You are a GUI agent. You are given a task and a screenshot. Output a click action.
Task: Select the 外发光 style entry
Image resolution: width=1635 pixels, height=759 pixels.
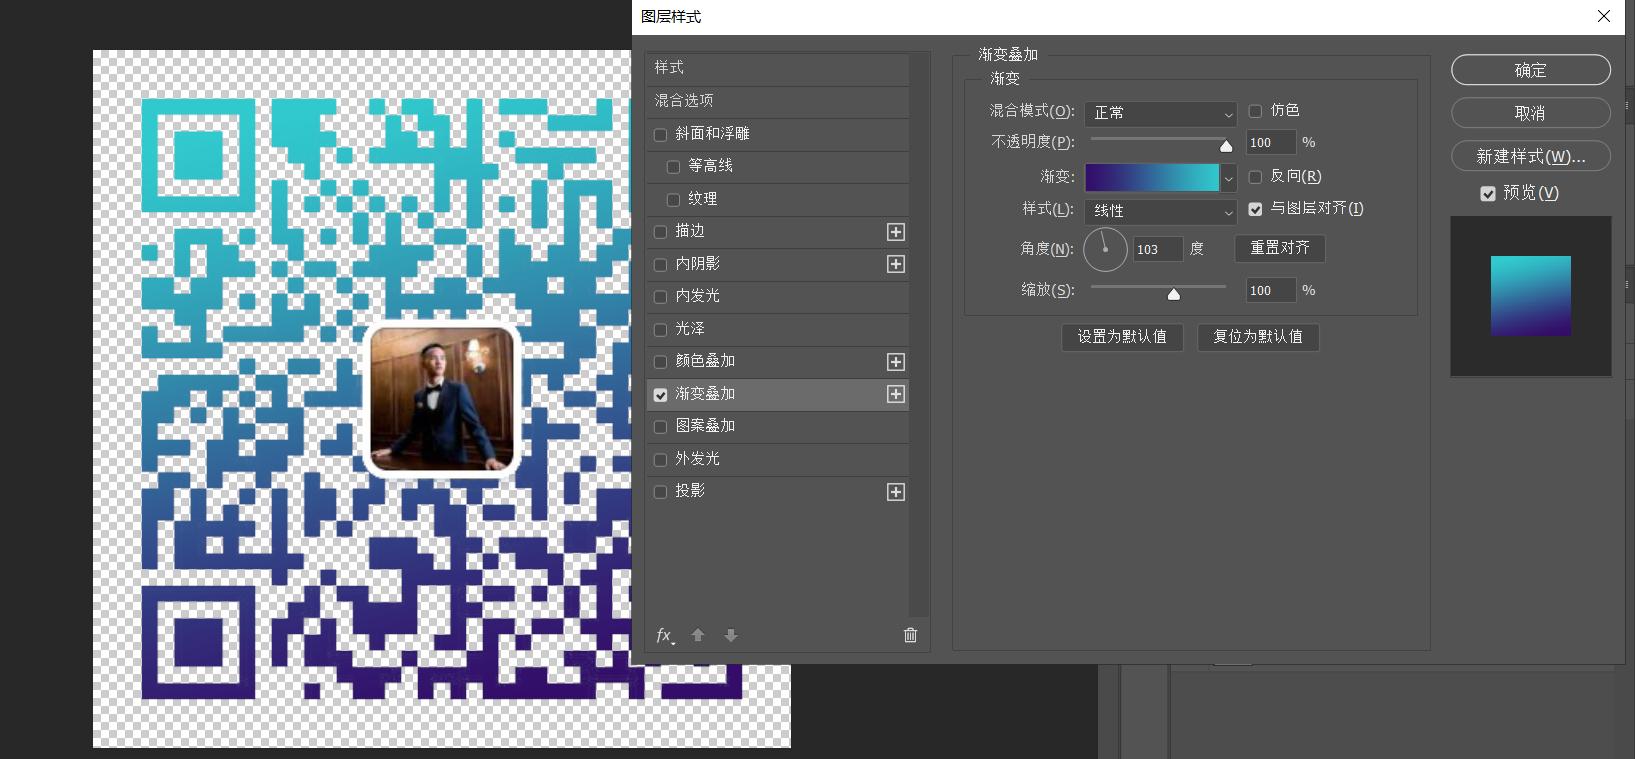tap(697, 459)
